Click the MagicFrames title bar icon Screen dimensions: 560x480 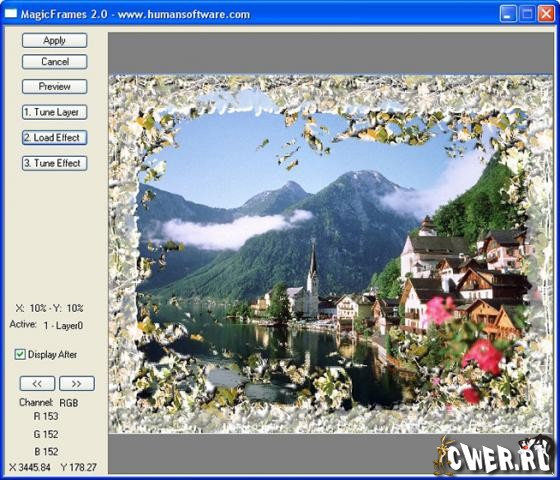pyautogui.click(x=10, y=14)
